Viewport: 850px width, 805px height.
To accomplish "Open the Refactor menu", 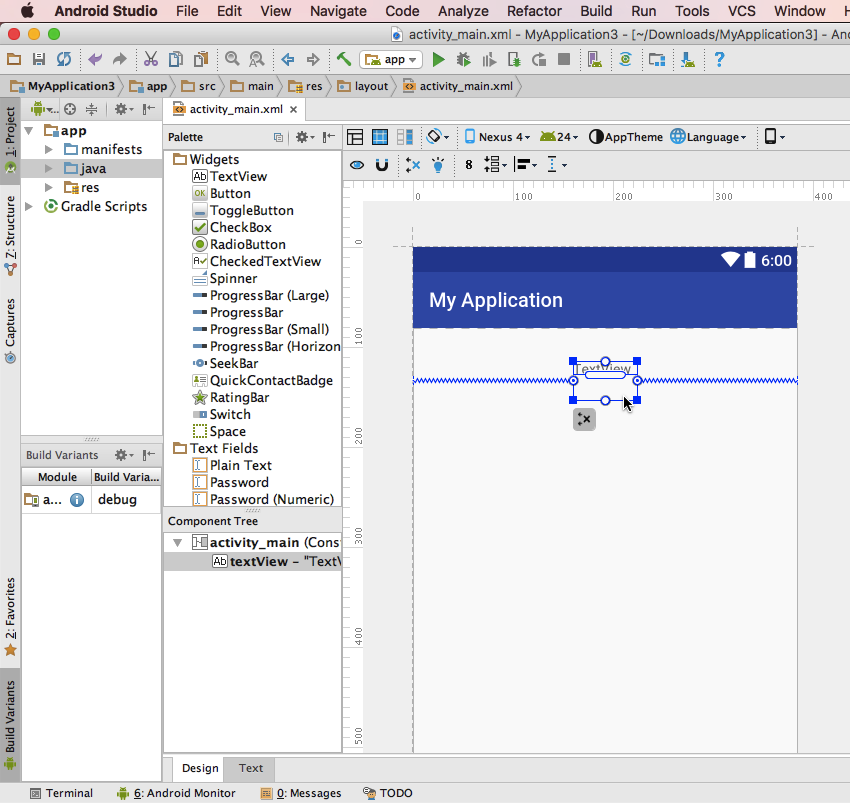I will [x=534, y=11].
